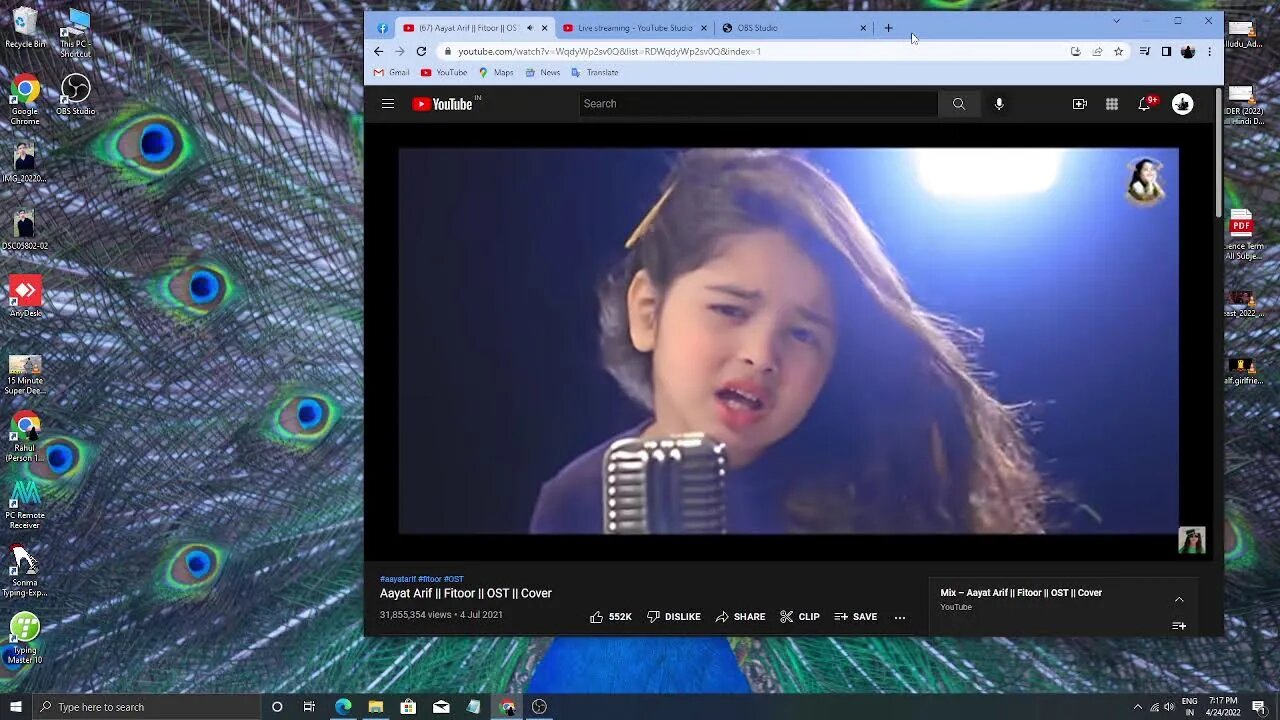Click the #aayatarif hashtag link

(x=398, y=579)
